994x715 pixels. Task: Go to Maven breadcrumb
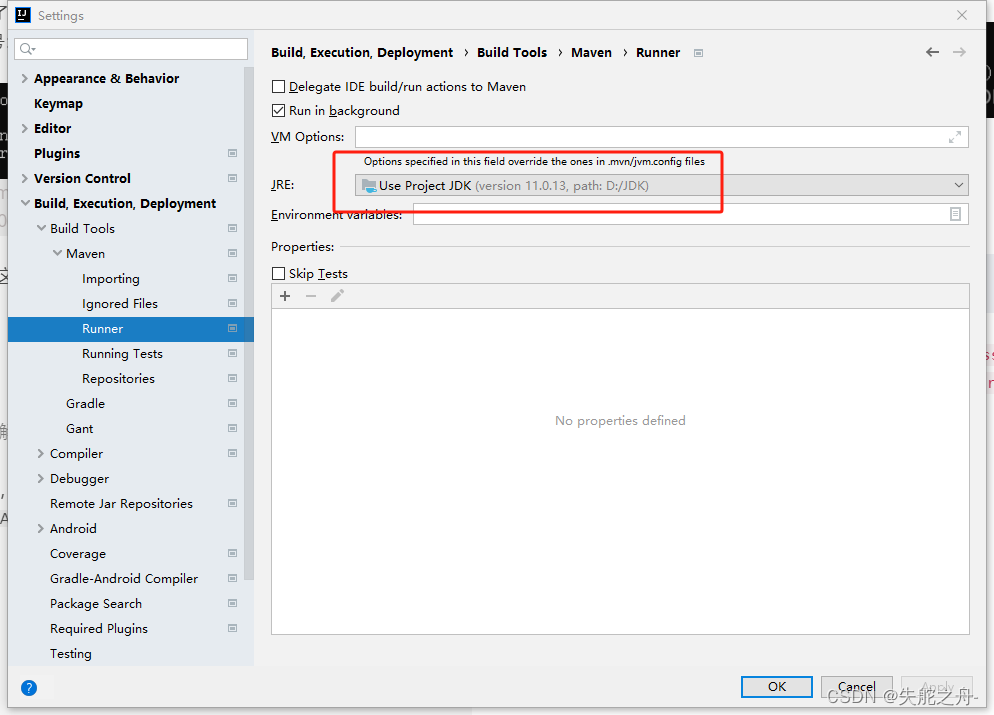591,53
